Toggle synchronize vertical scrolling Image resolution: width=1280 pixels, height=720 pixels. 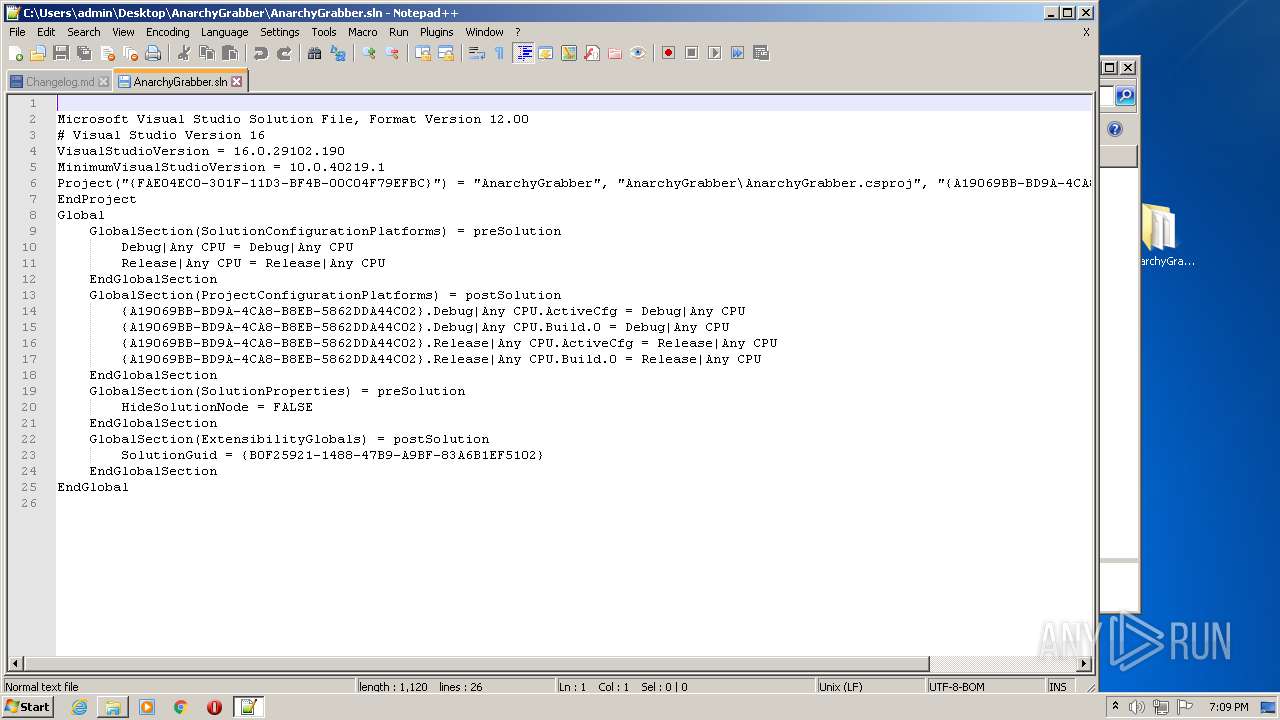point(423,53)
